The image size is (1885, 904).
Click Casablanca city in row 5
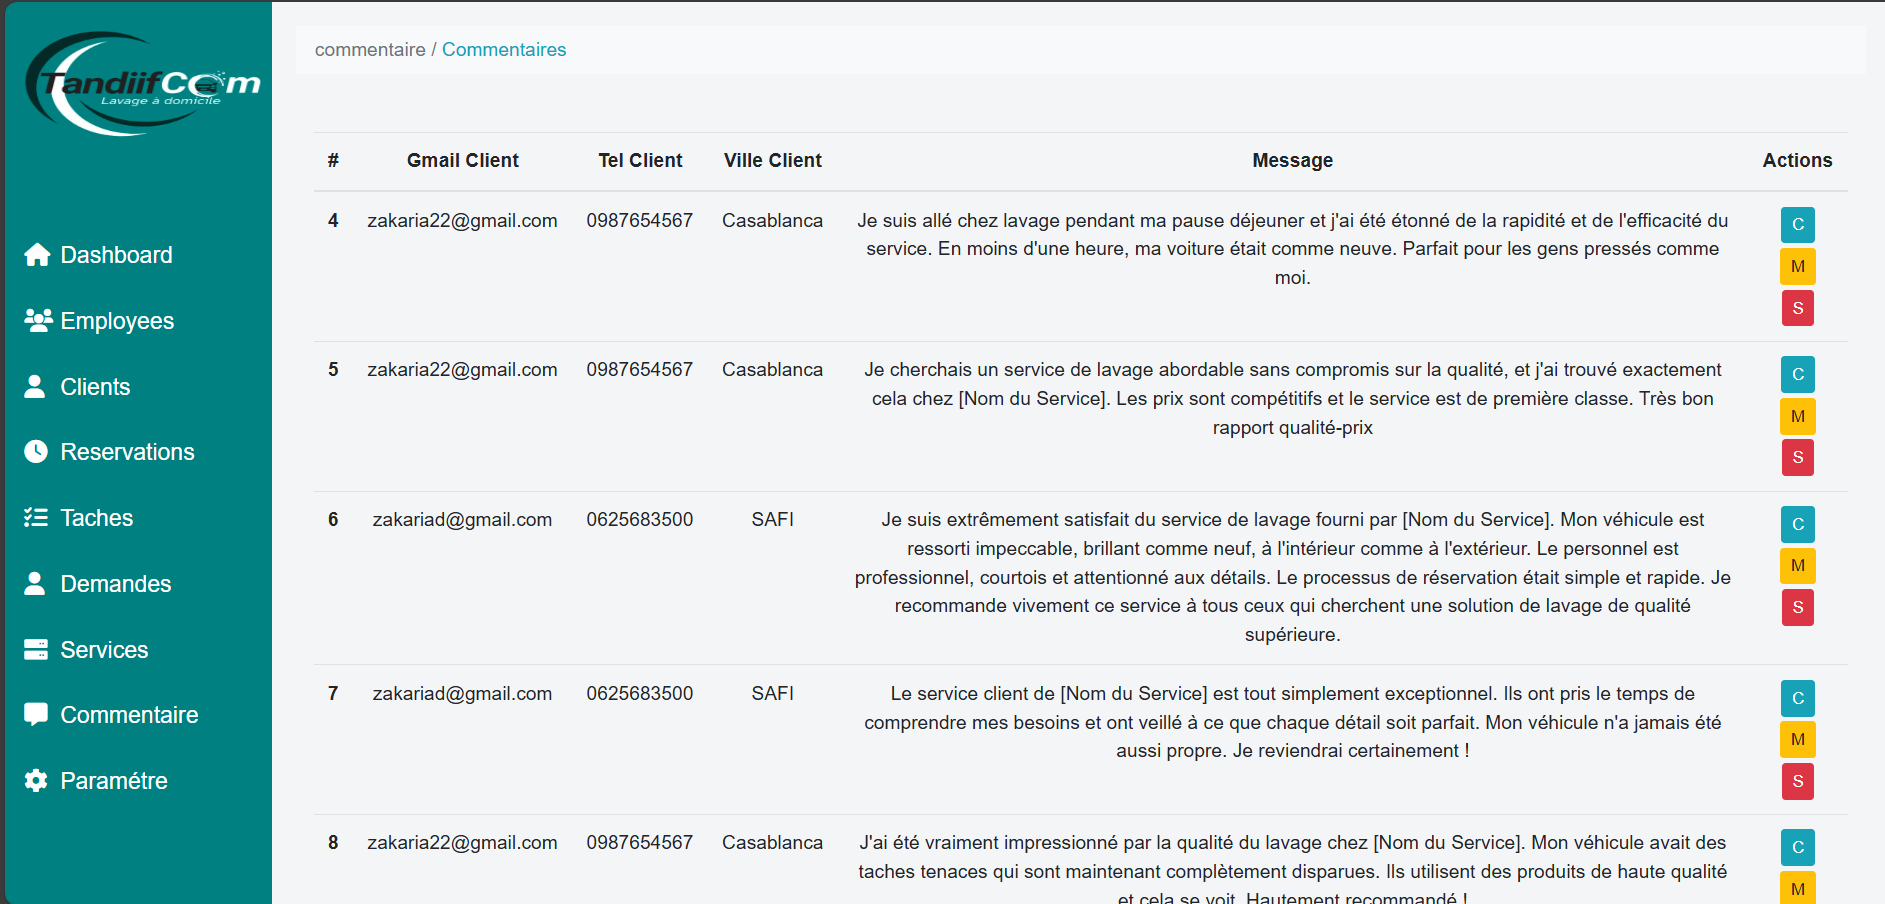pos(773,369)
